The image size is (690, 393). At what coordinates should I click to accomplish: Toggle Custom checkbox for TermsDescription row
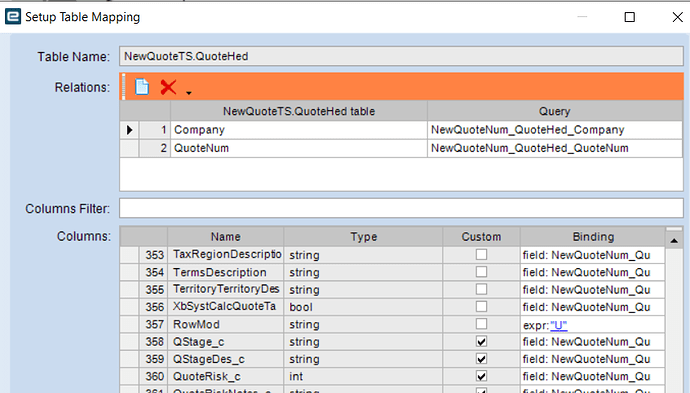click(481, 272)
